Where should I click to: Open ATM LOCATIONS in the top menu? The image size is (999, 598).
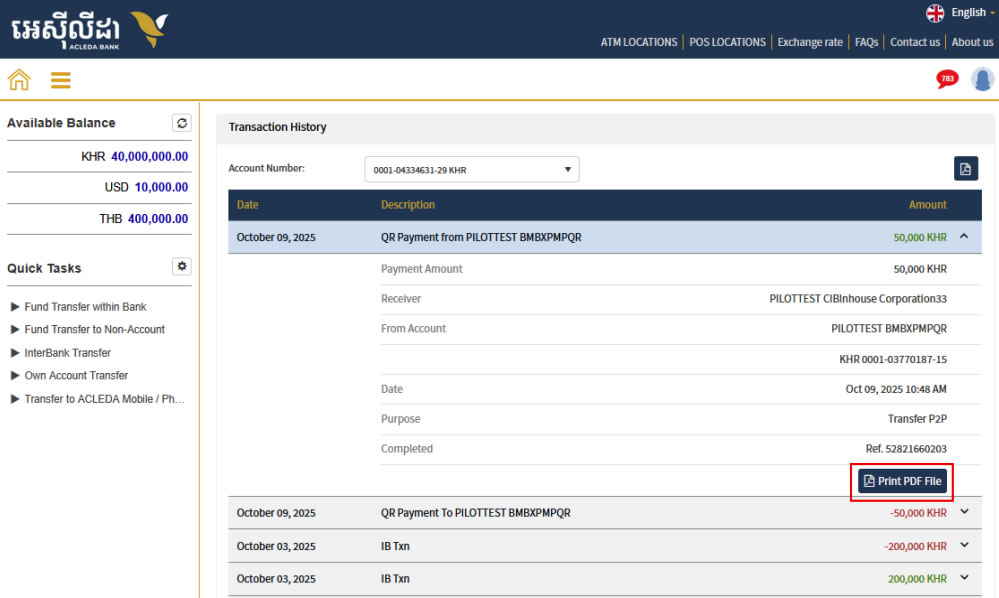(x=638, y=42)
